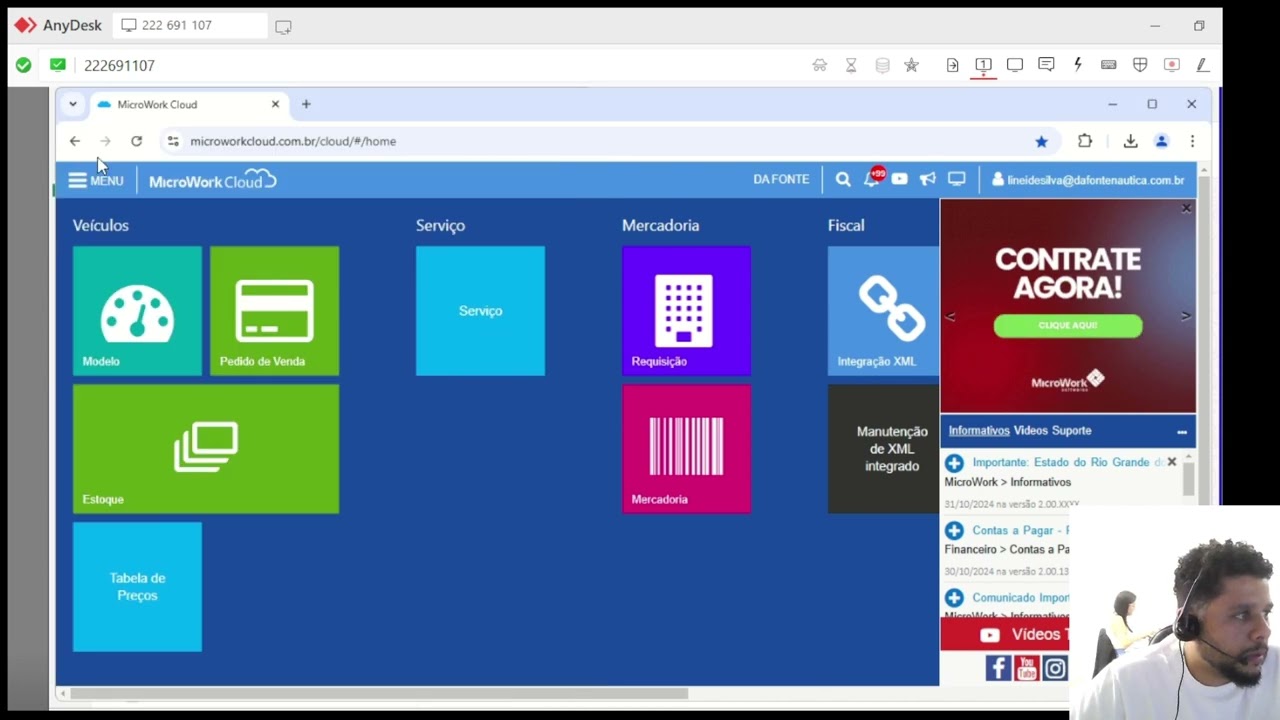Screen dimensions: 1280x720
Task: Click the MicroWork Cloud logo
Action: 212,180
